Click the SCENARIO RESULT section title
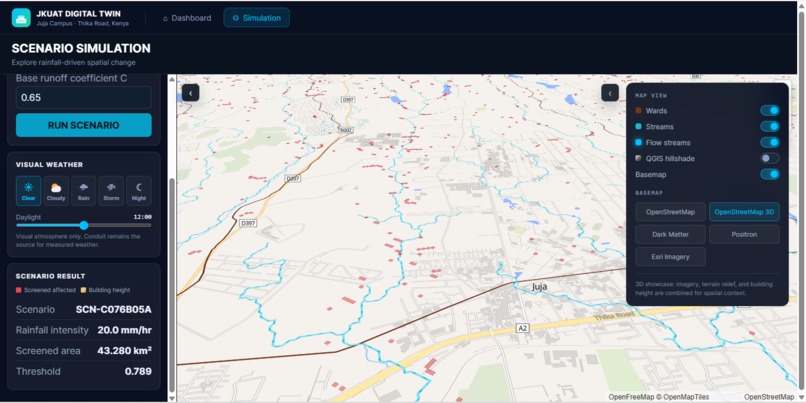Image resolution: width=806 pixels, height=403 pixels. pyautogui.click(x=50, y=276)
